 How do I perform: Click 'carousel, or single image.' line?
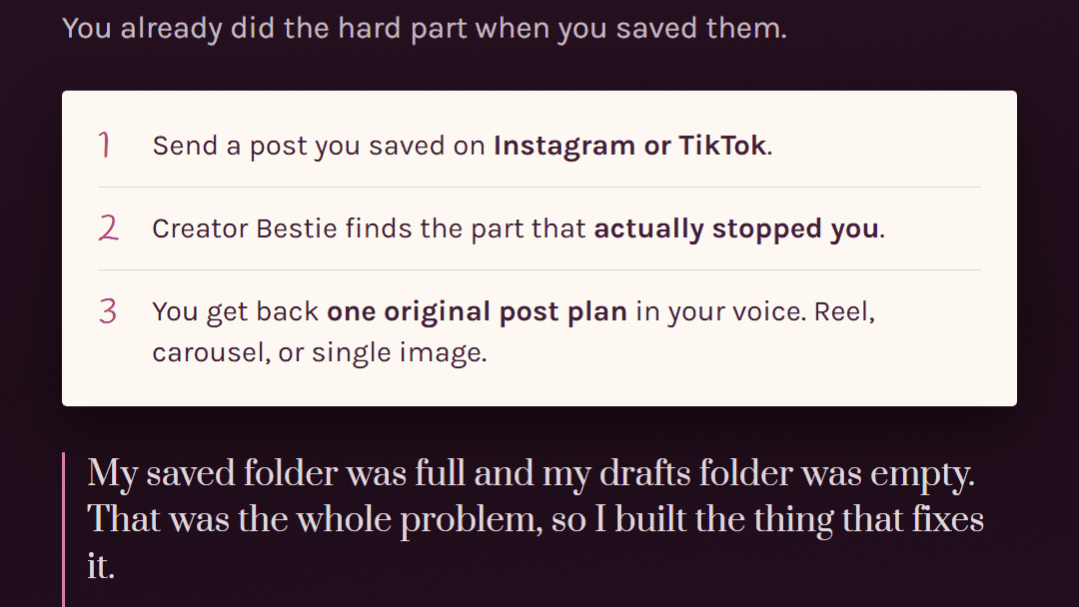click(320, 352)
